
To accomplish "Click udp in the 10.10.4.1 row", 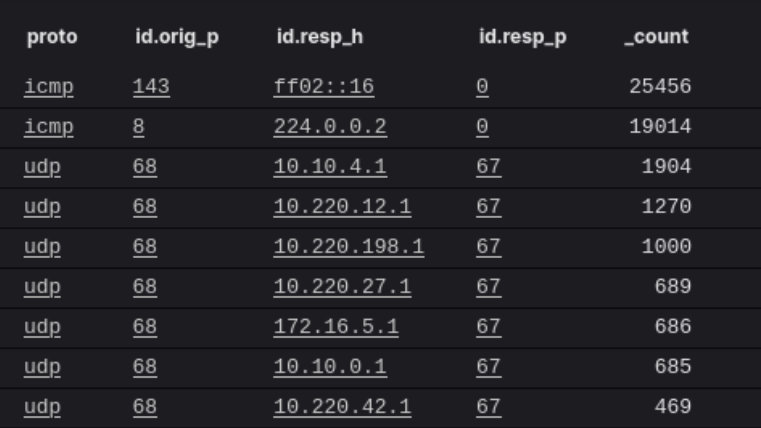I will click(43, 167).
